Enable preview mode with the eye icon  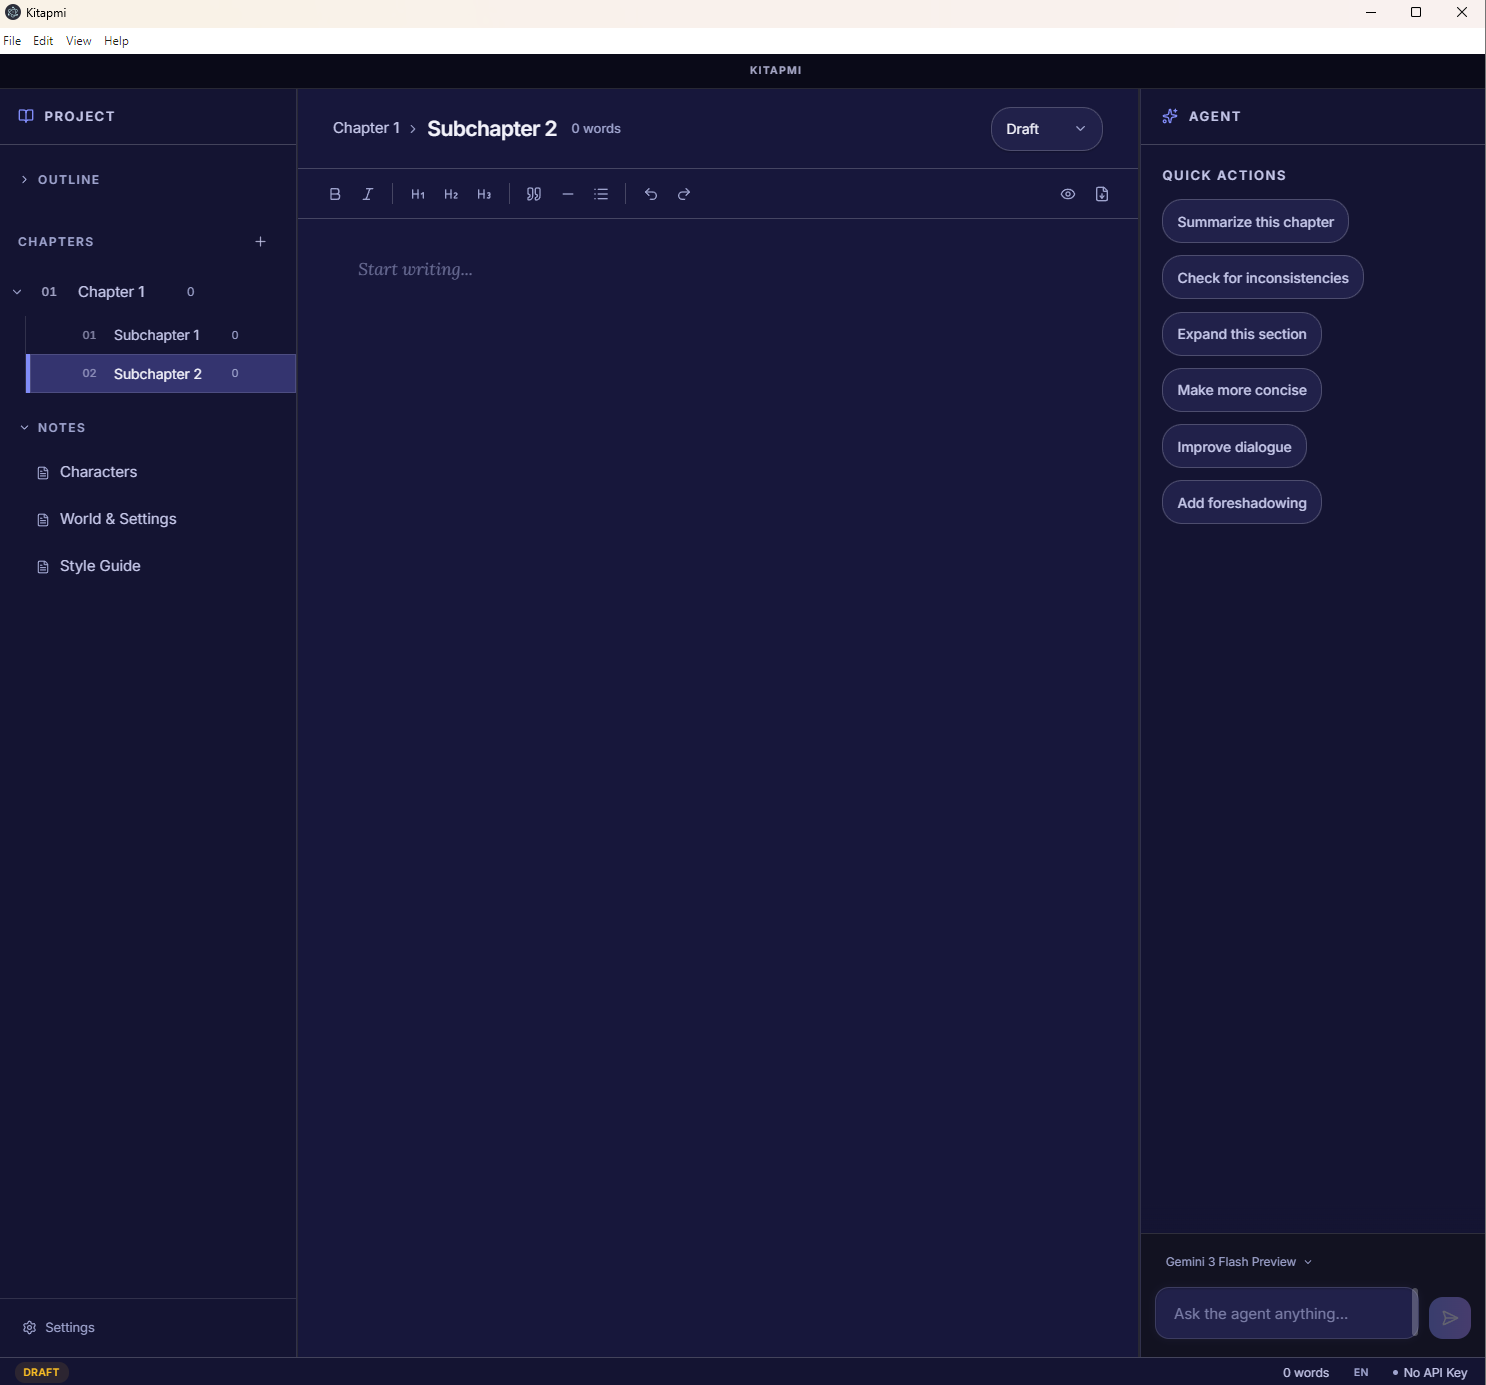(1067, 193)
